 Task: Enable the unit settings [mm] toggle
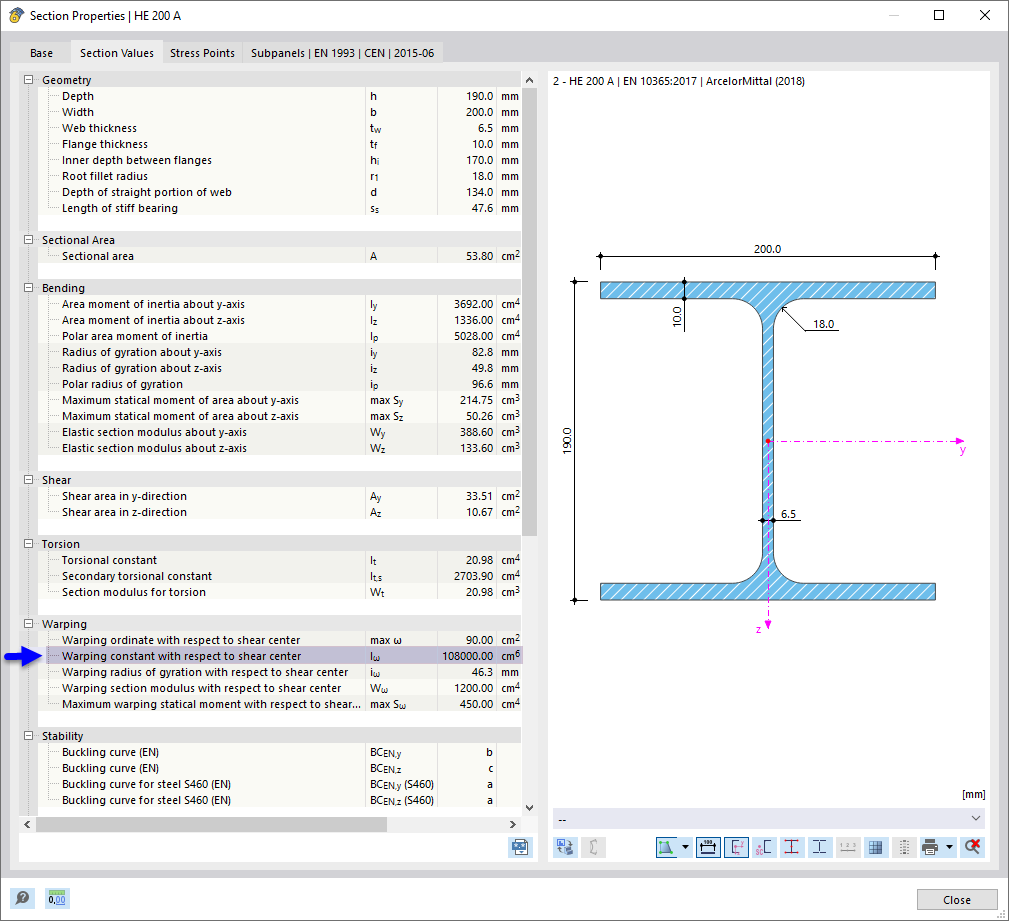click(972, 793)
